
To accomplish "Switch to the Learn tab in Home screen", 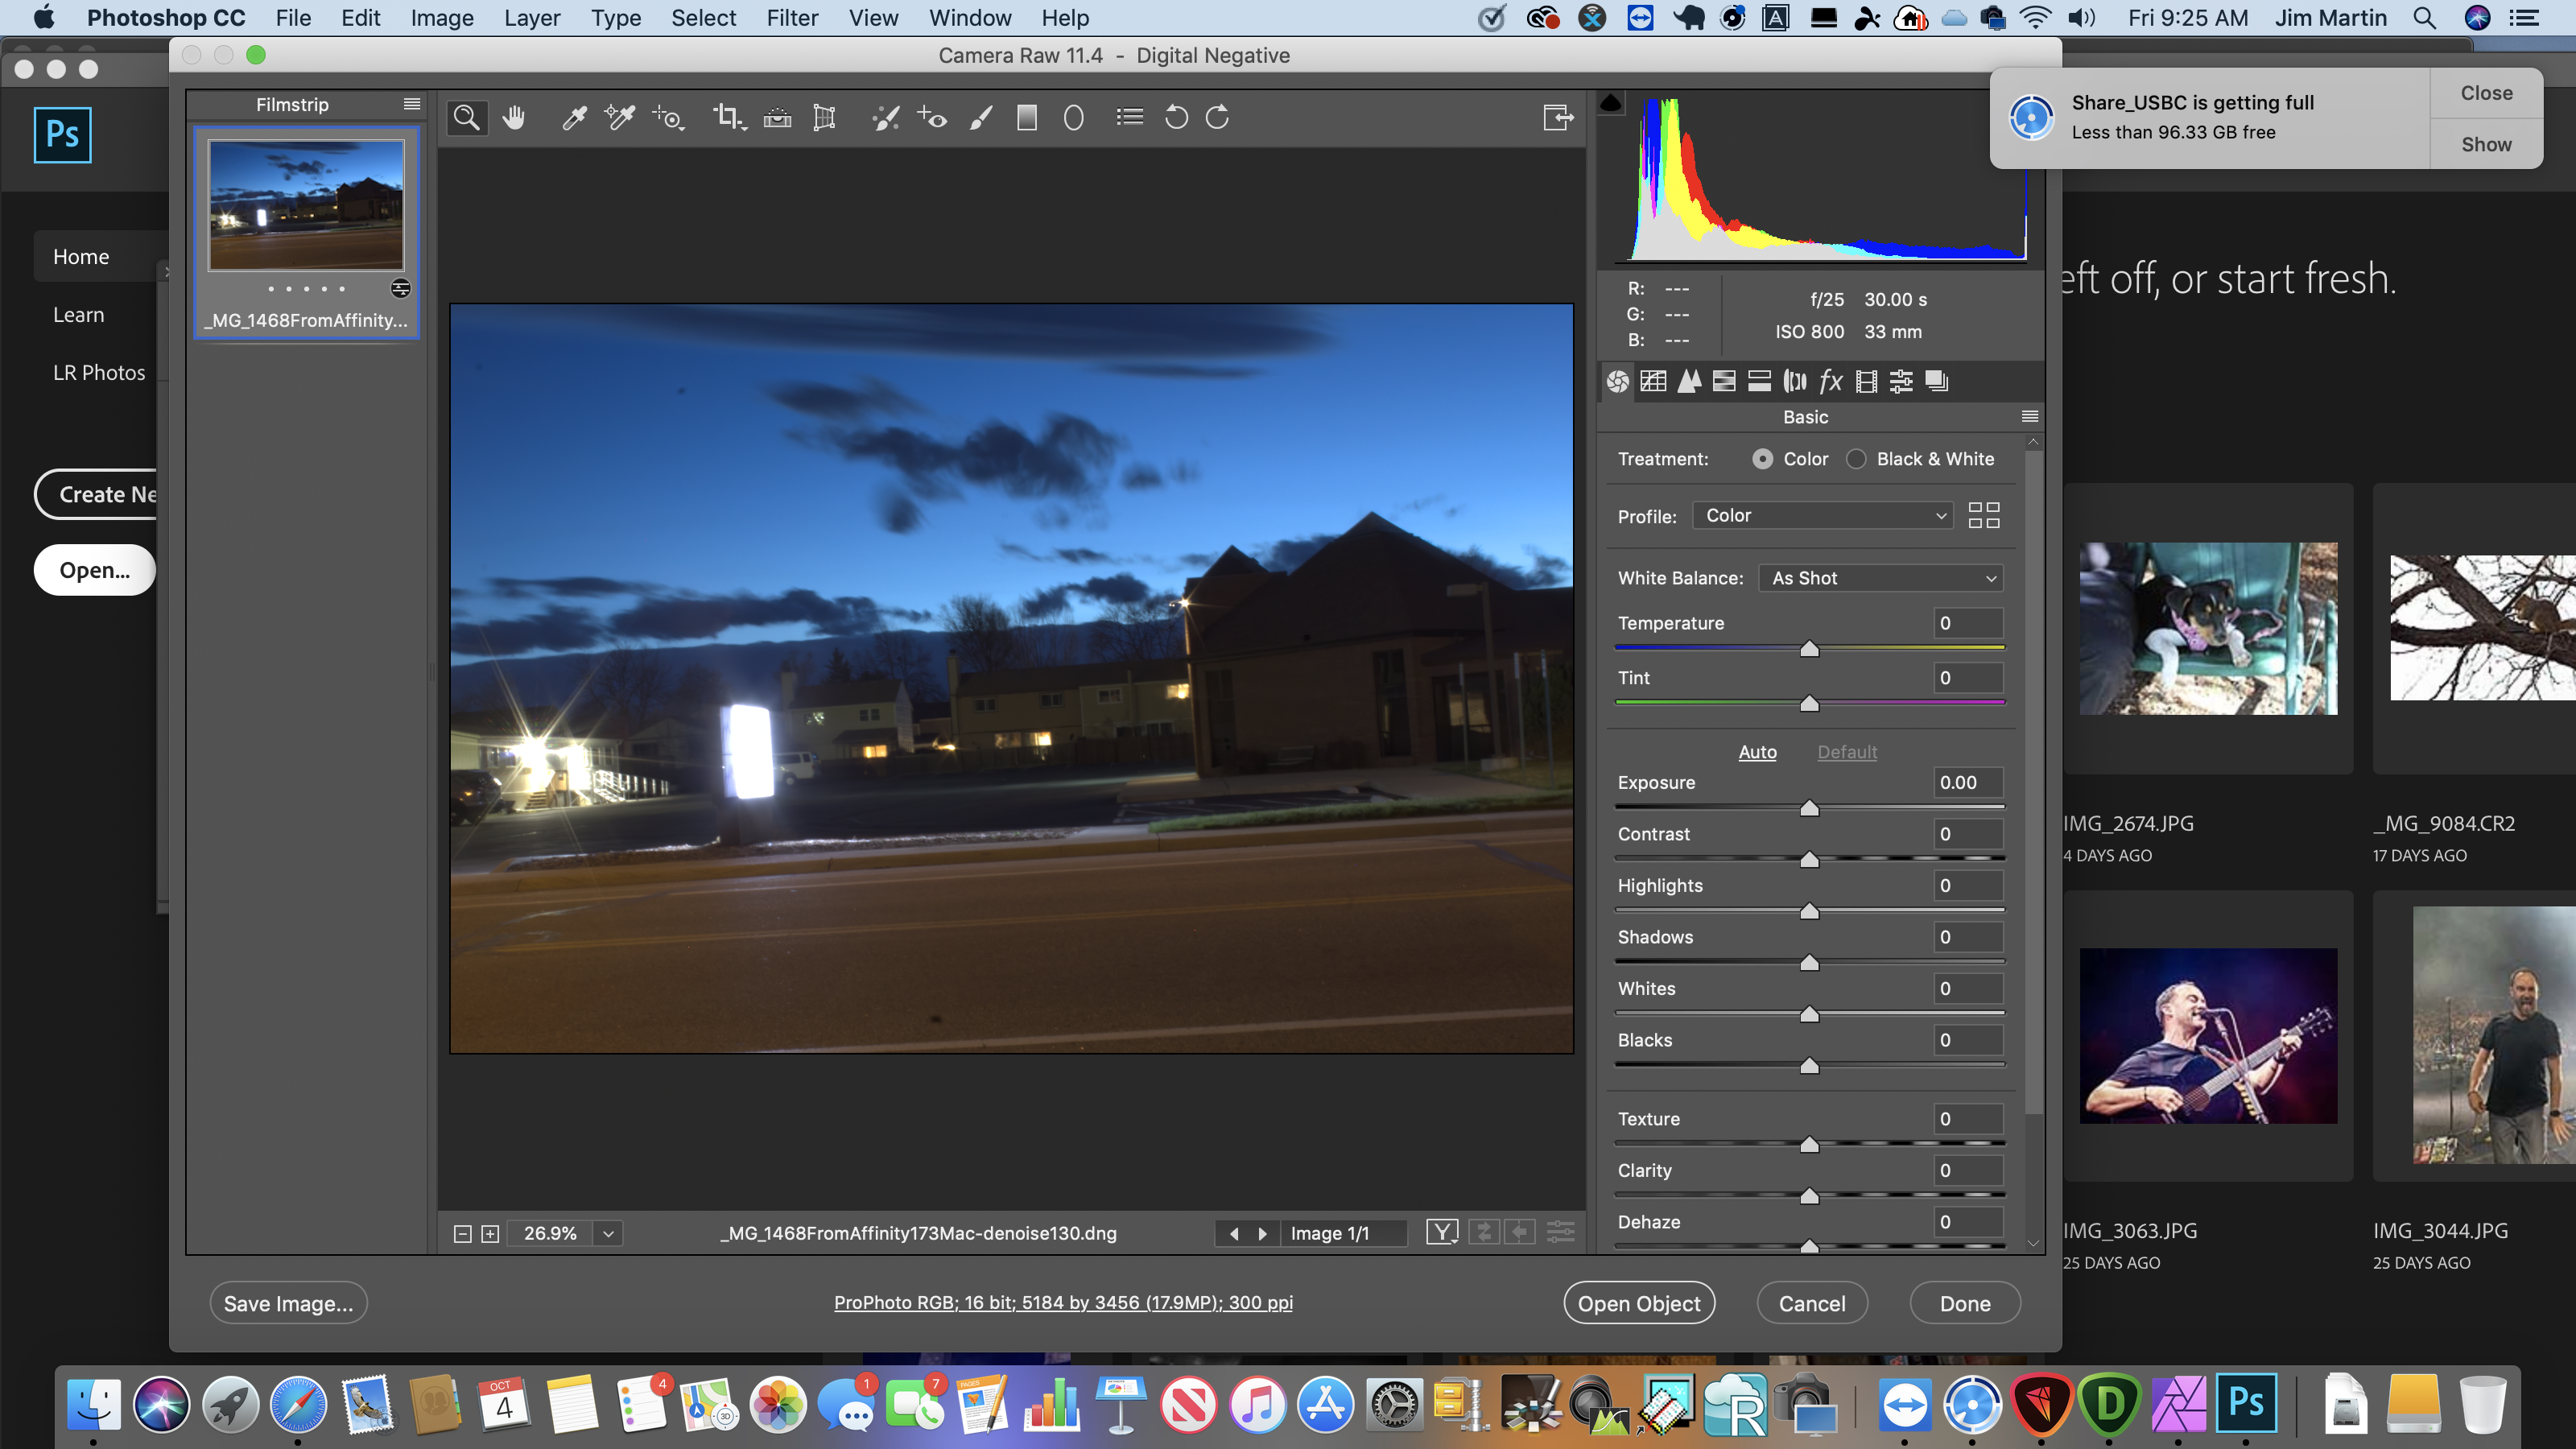I will [x=78, y=314].
